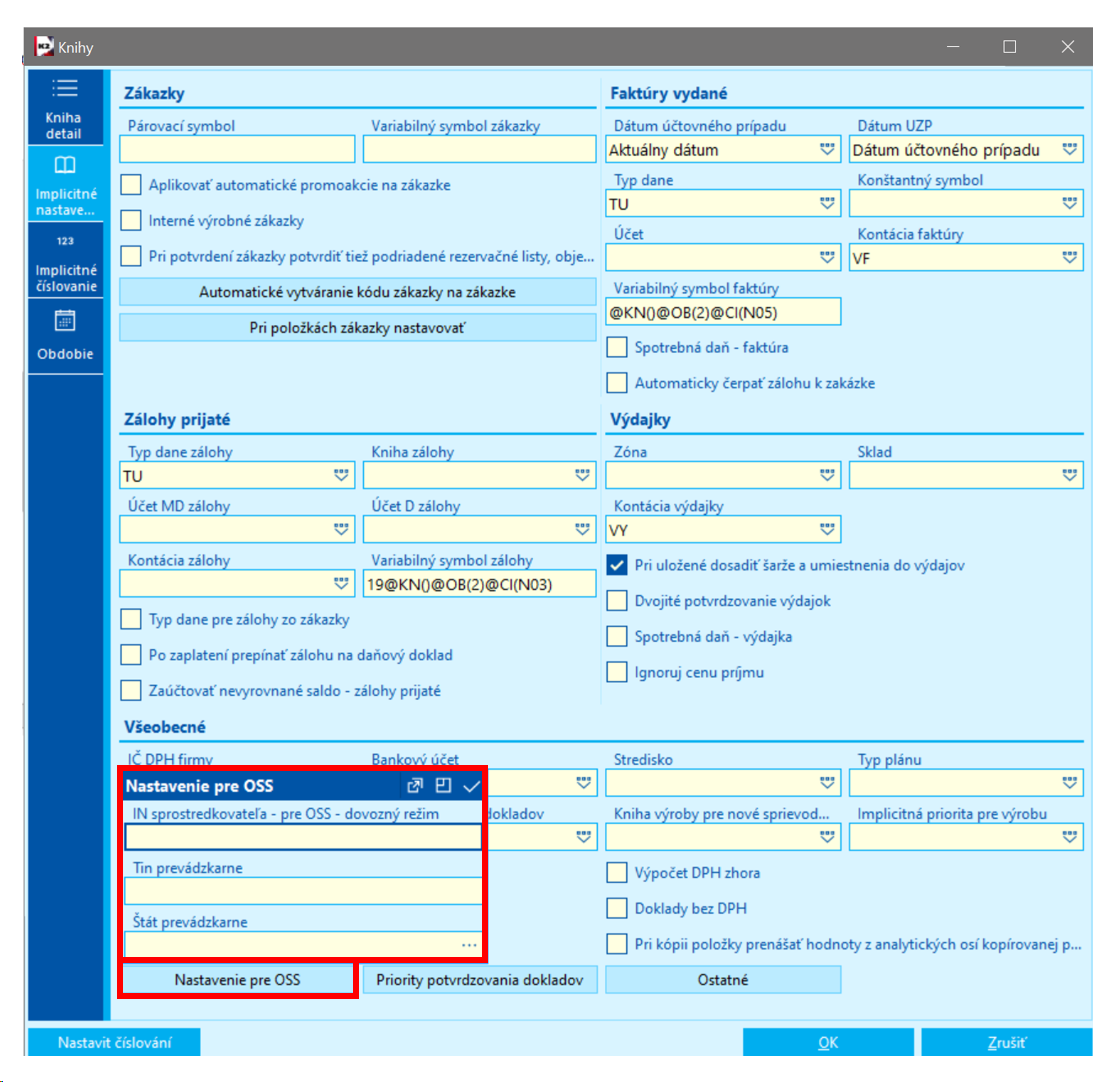Image resolution: width=1107 pixels, height=1082 pixels.
Task: Expand Kniha výroby pre nové sprievodky dropdown
Action: (827, 837)
